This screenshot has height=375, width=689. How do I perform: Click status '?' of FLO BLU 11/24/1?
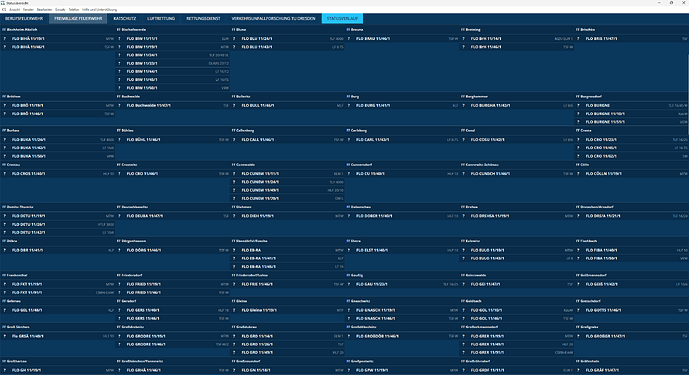234,39
